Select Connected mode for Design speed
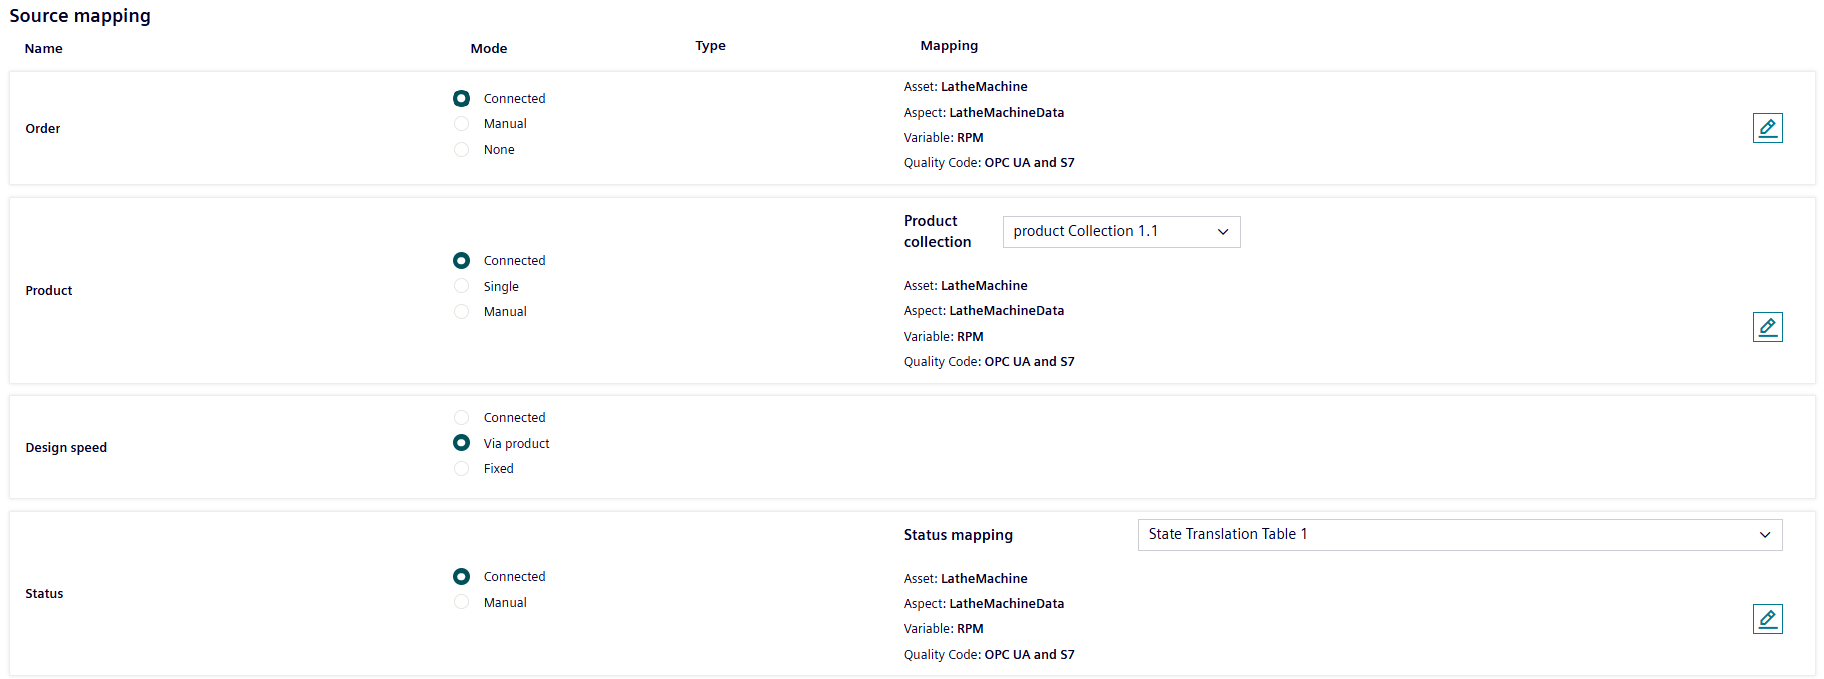 click(461, 417)
